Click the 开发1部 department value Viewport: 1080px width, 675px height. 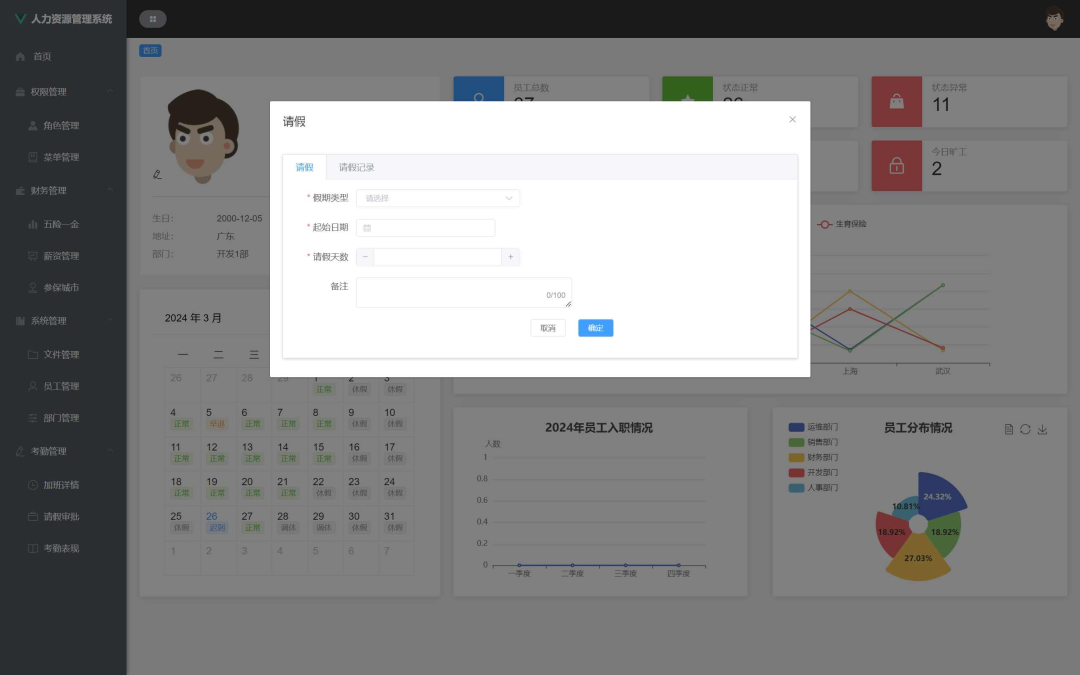click(232, 254)
